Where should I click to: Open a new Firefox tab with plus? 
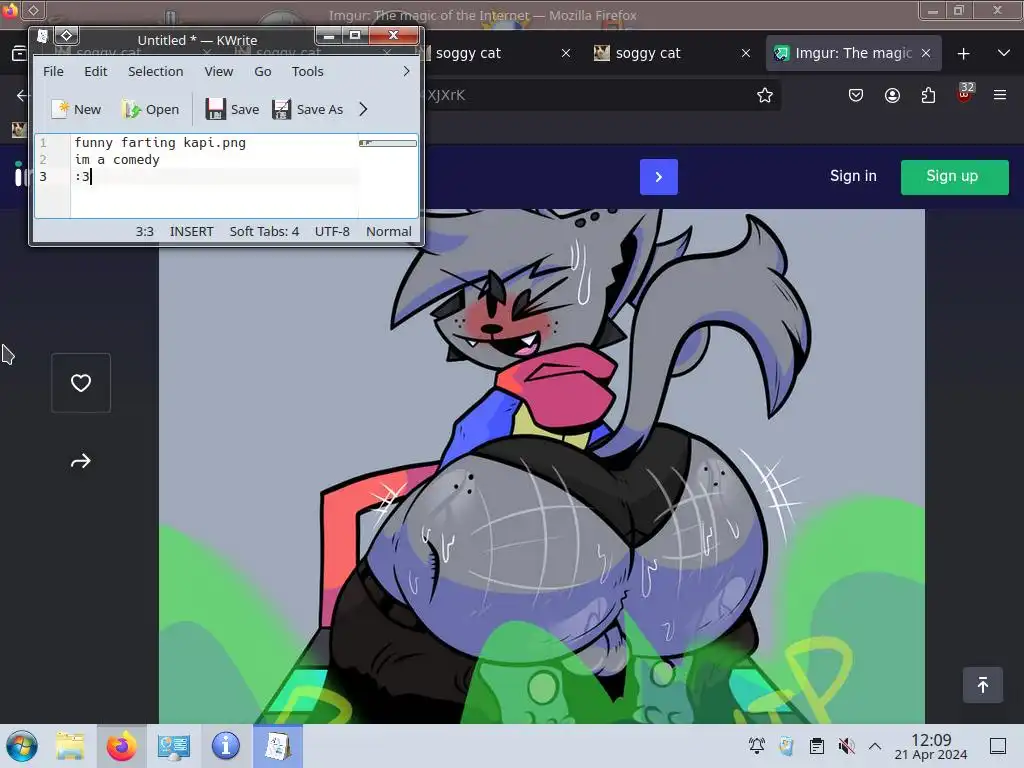[963, 54]
